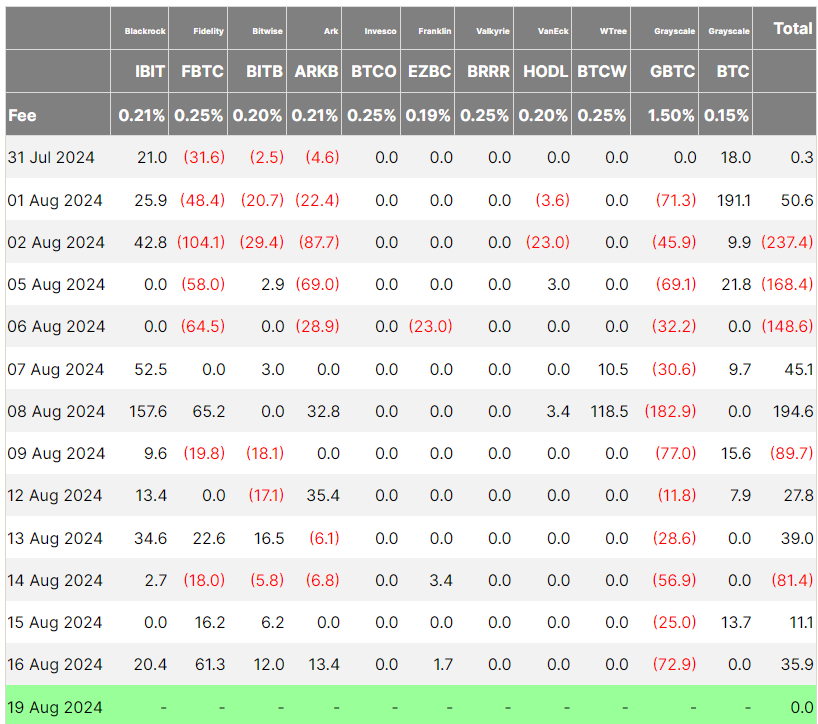Select the 1.50% fee cell
This screenshot has width=818, height=724.
pos(673,115)
